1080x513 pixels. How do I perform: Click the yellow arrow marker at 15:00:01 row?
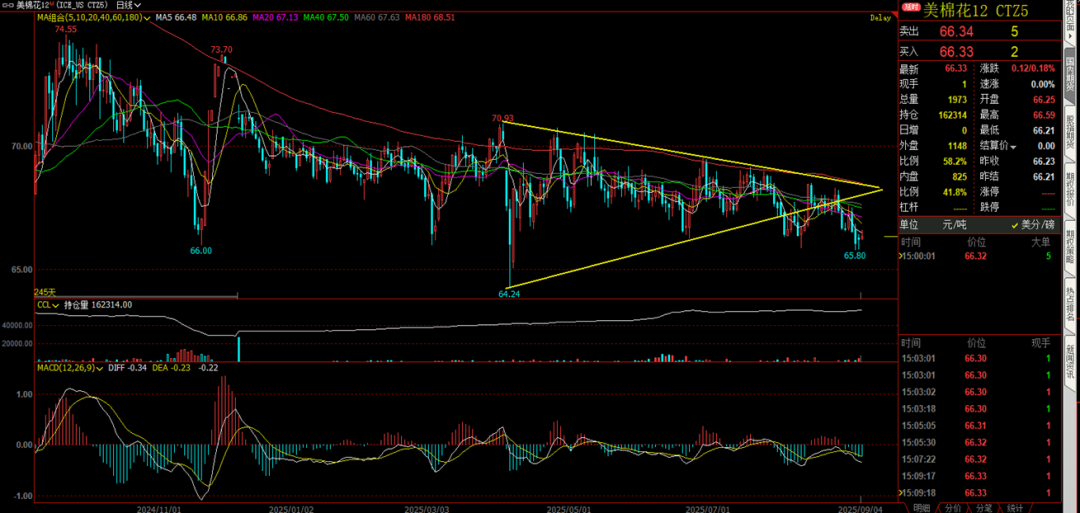[x=900, y=256]
